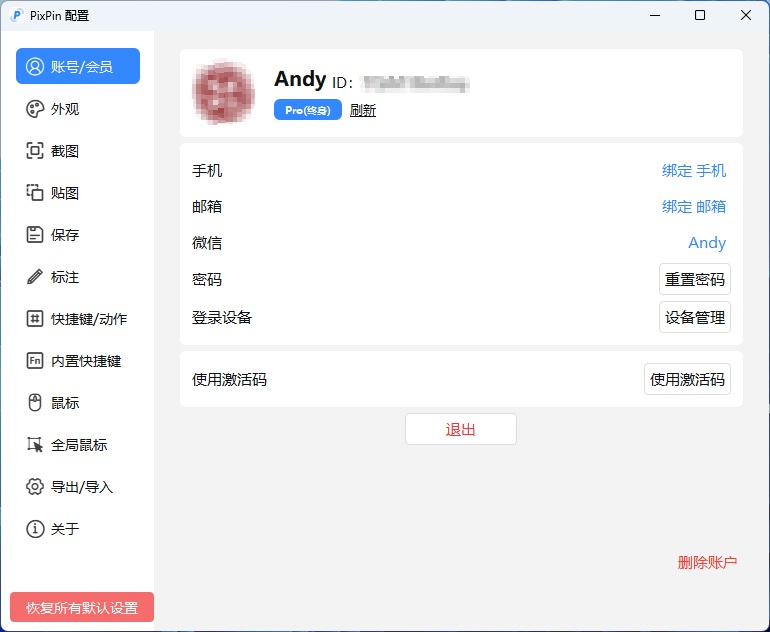The height and width of the screenshot is (632, 770).
Task: Open 设备管理 for login devices
Action: pyautogui.click(x=695, y=317)
